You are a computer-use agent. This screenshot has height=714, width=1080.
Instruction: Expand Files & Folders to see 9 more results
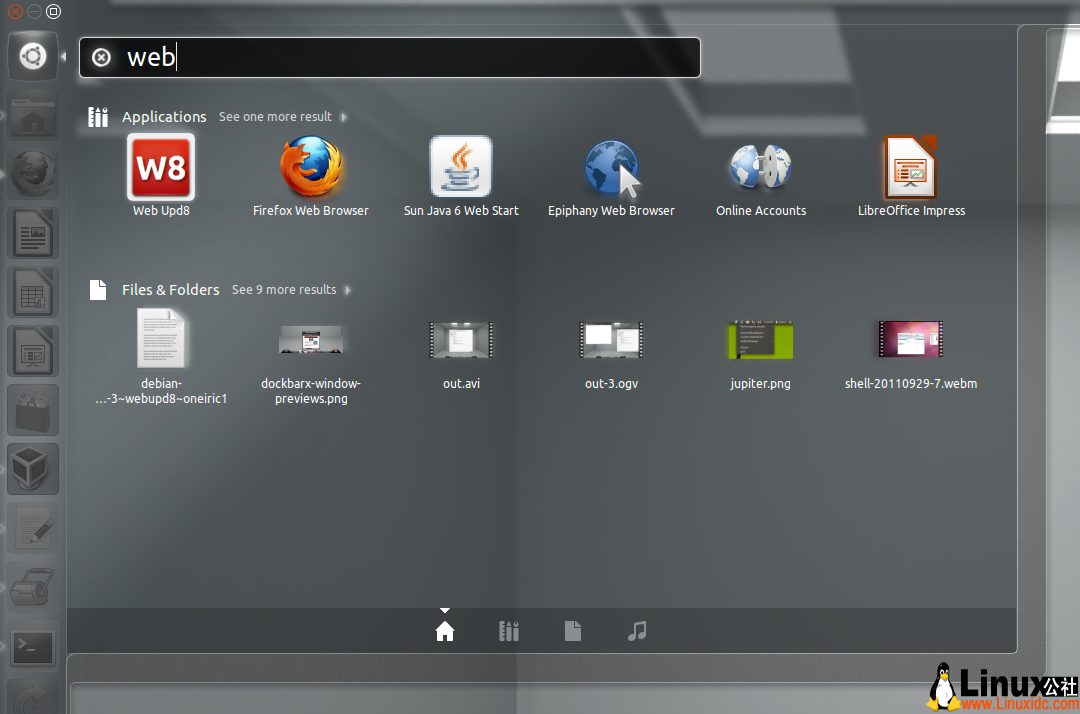(x=290, y=290)
